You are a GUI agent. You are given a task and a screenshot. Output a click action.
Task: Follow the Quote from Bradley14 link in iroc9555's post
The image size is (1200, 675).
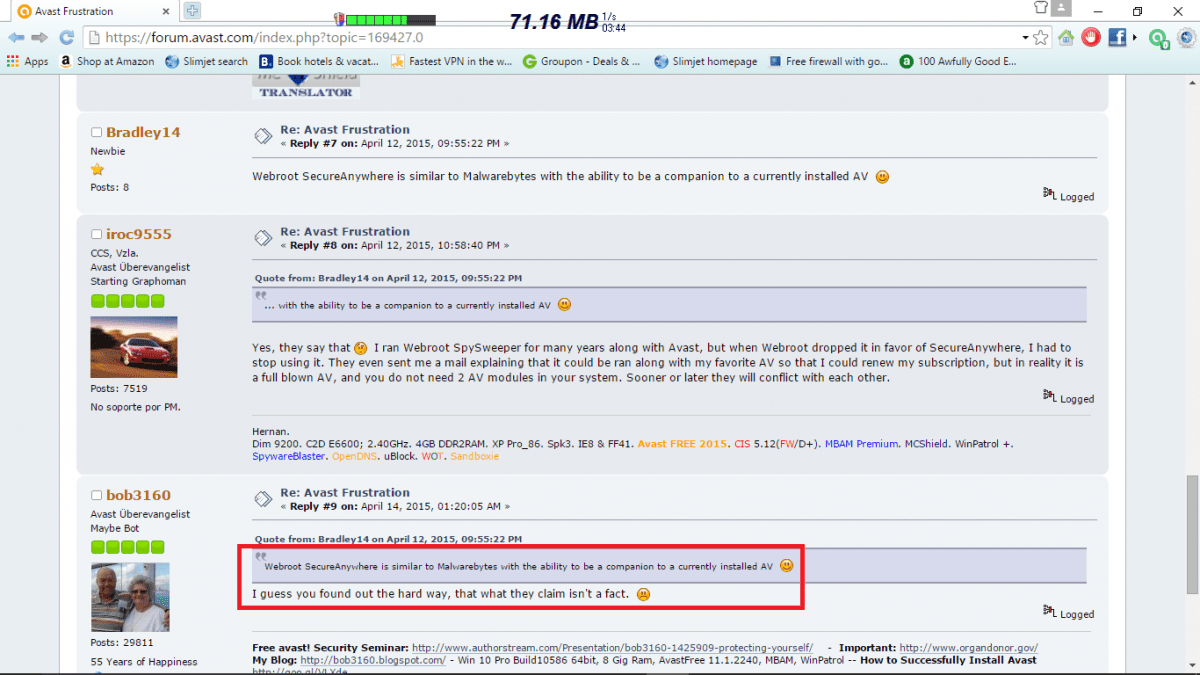point(388,278)
